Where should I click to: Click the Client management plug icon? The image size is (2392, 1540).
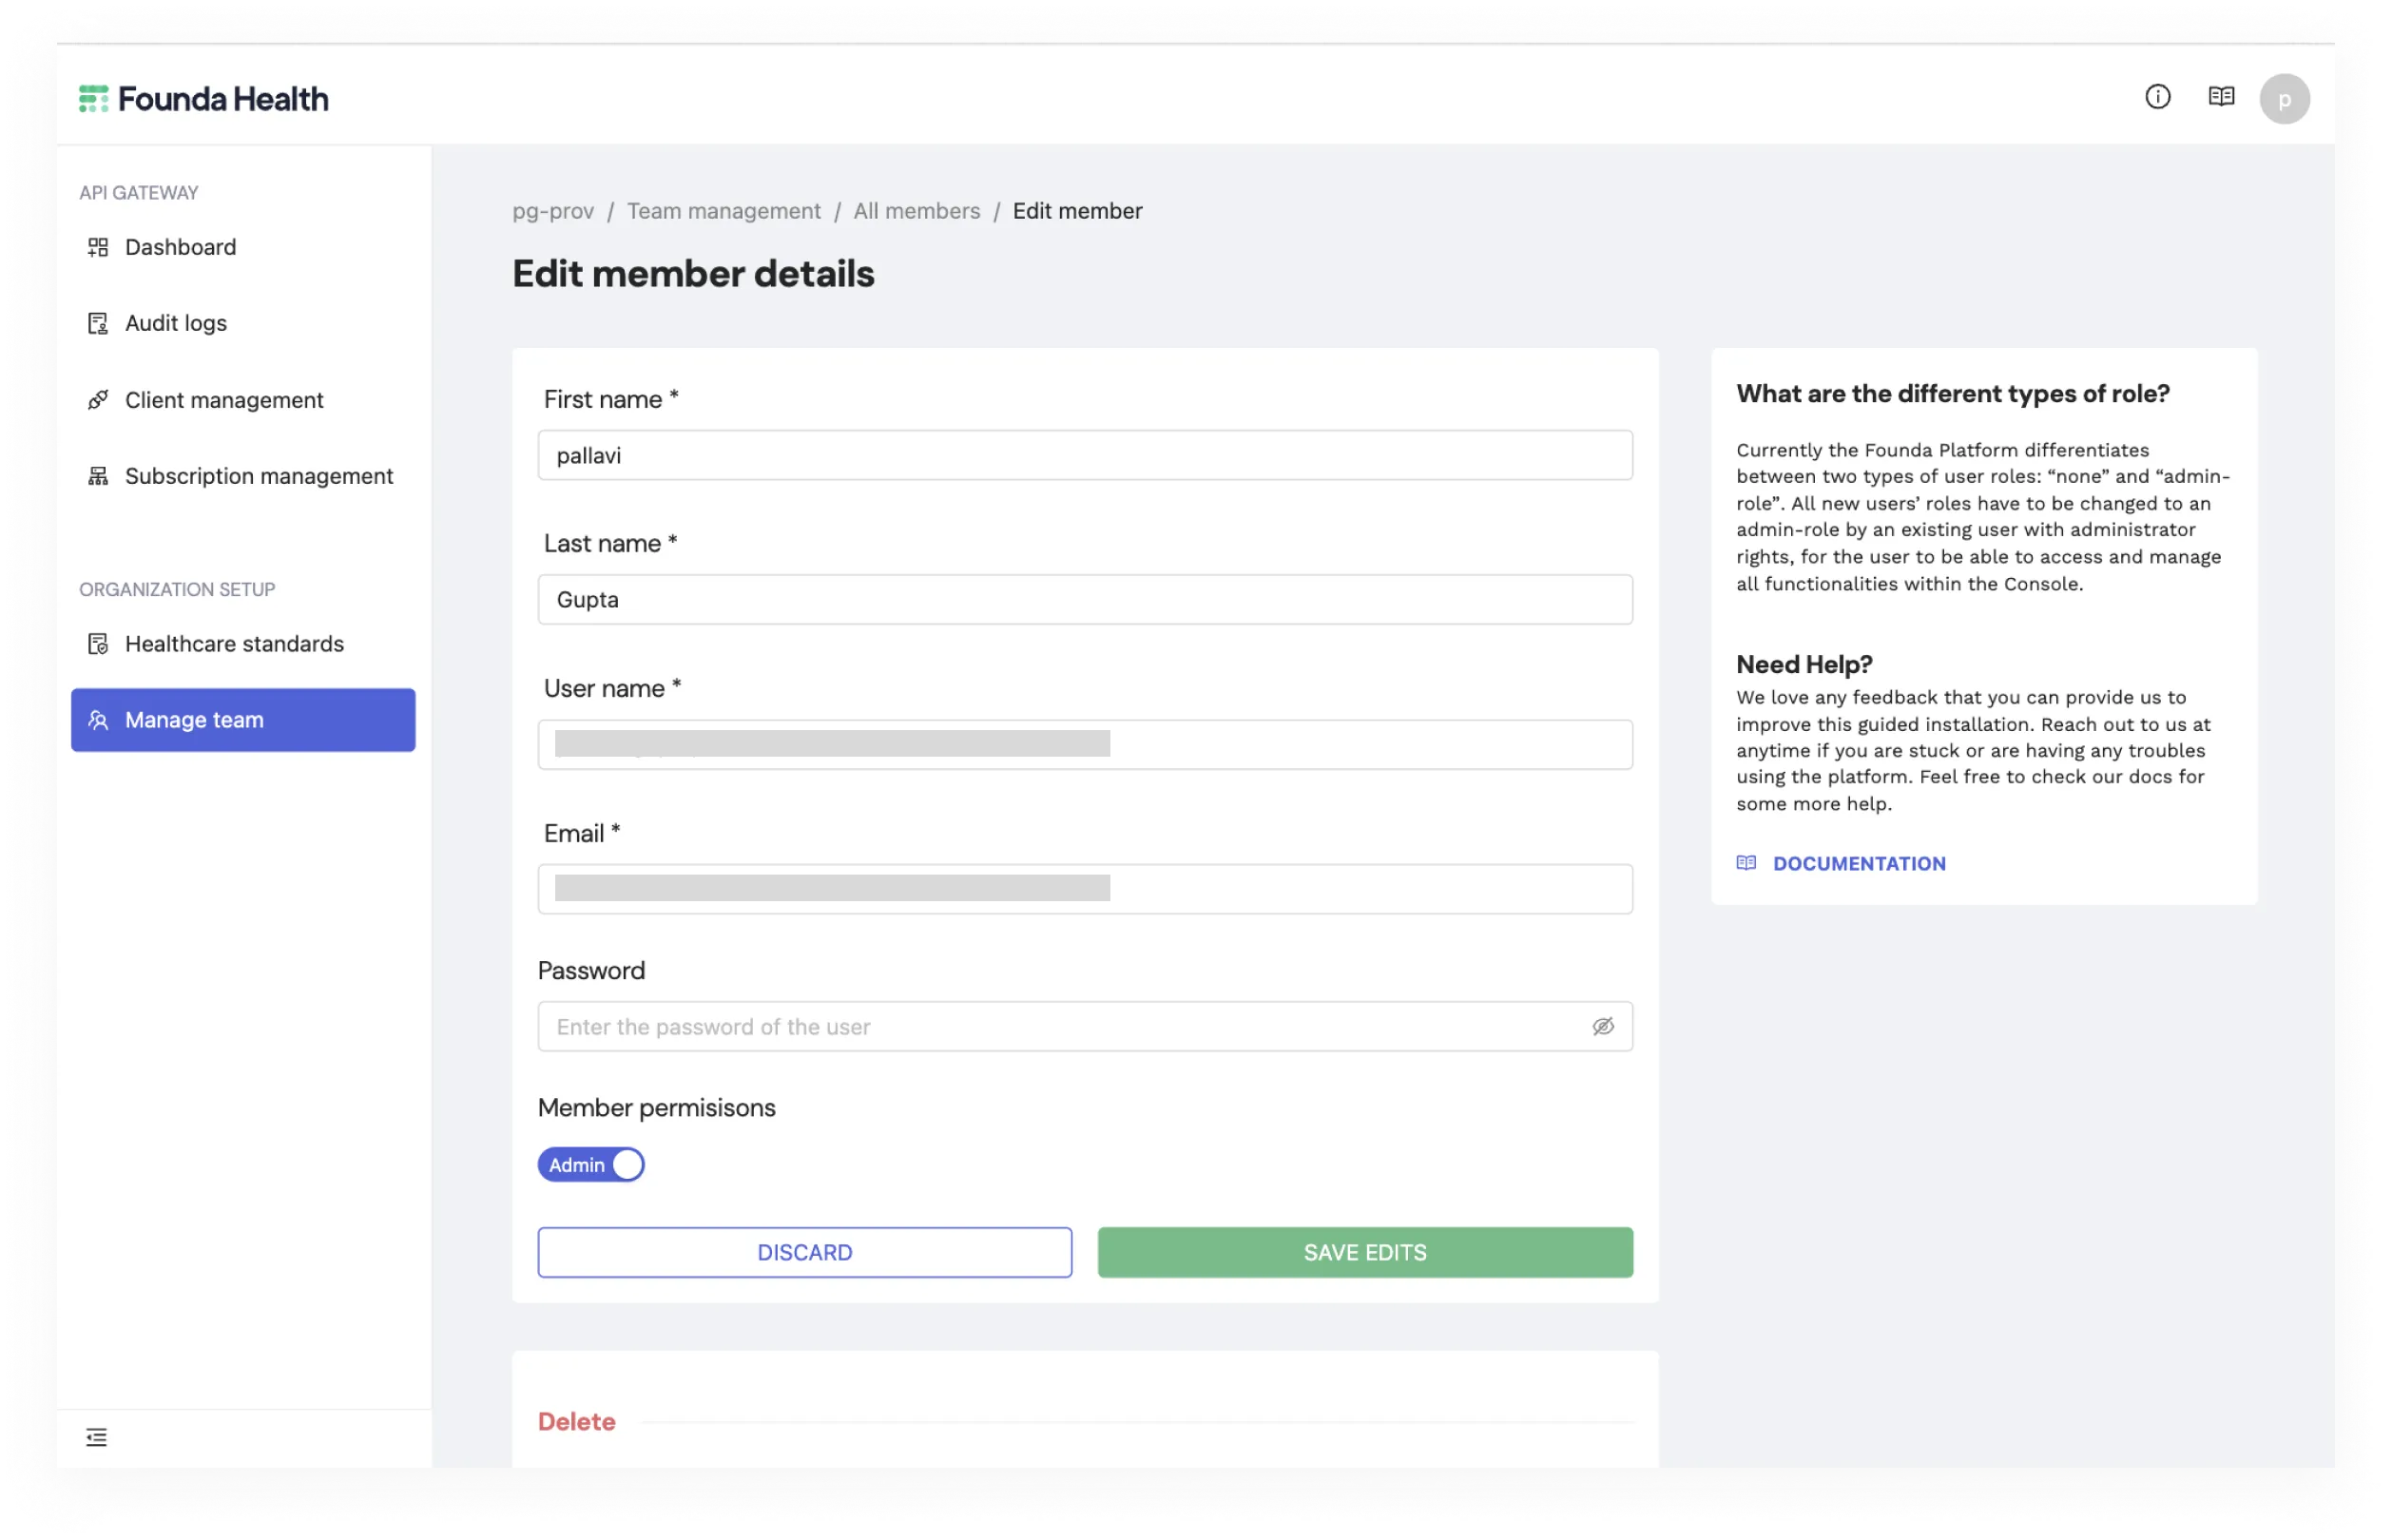click(x=98, y=400)
